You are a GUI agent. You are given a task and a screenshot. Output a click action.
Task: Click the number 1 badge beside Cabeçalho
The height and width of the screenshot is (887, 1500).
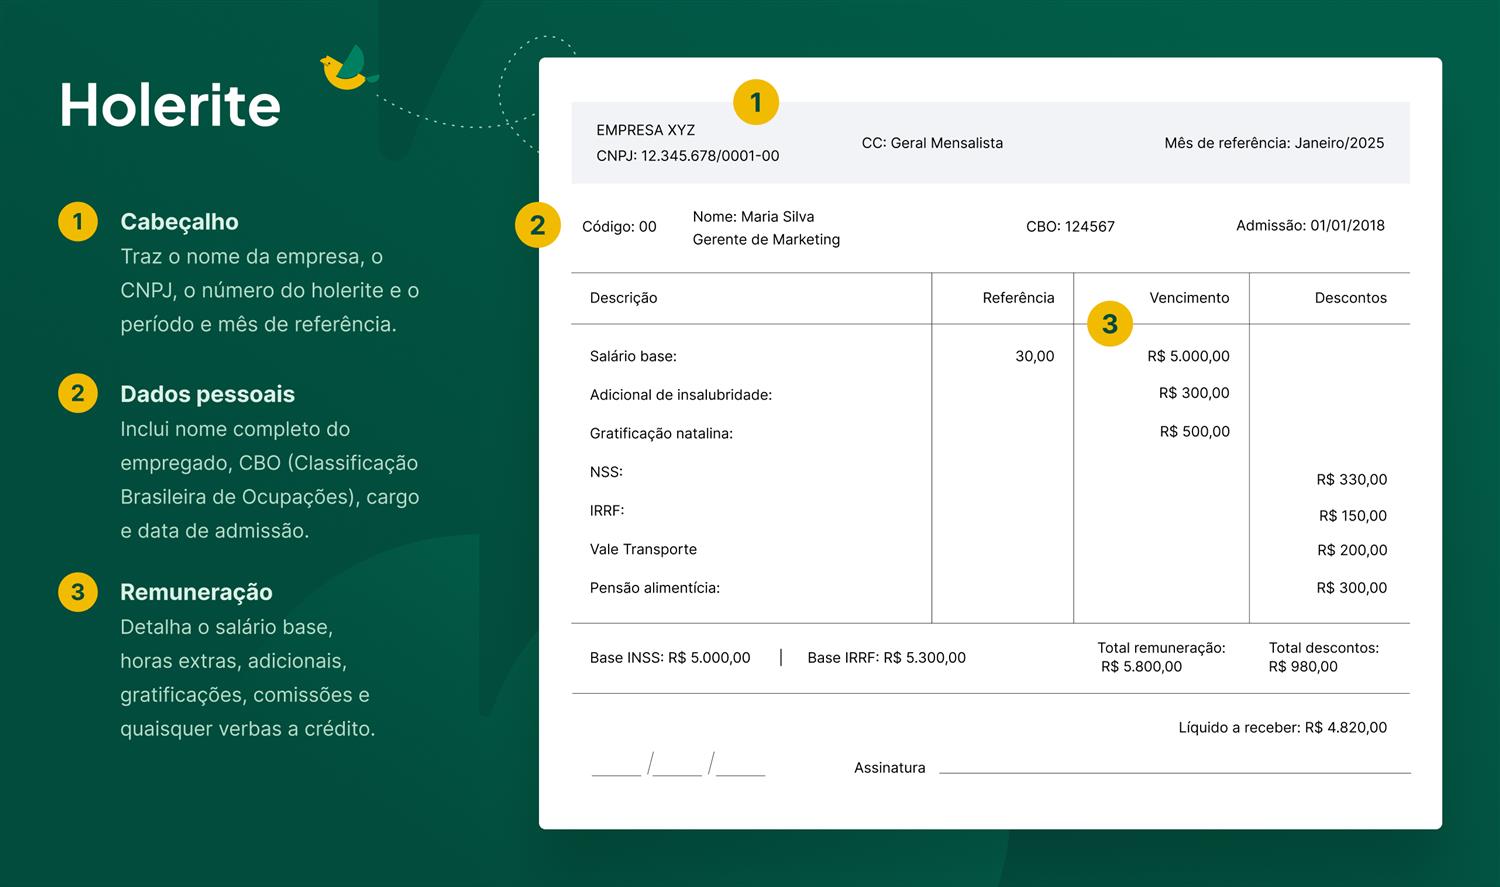78,221
